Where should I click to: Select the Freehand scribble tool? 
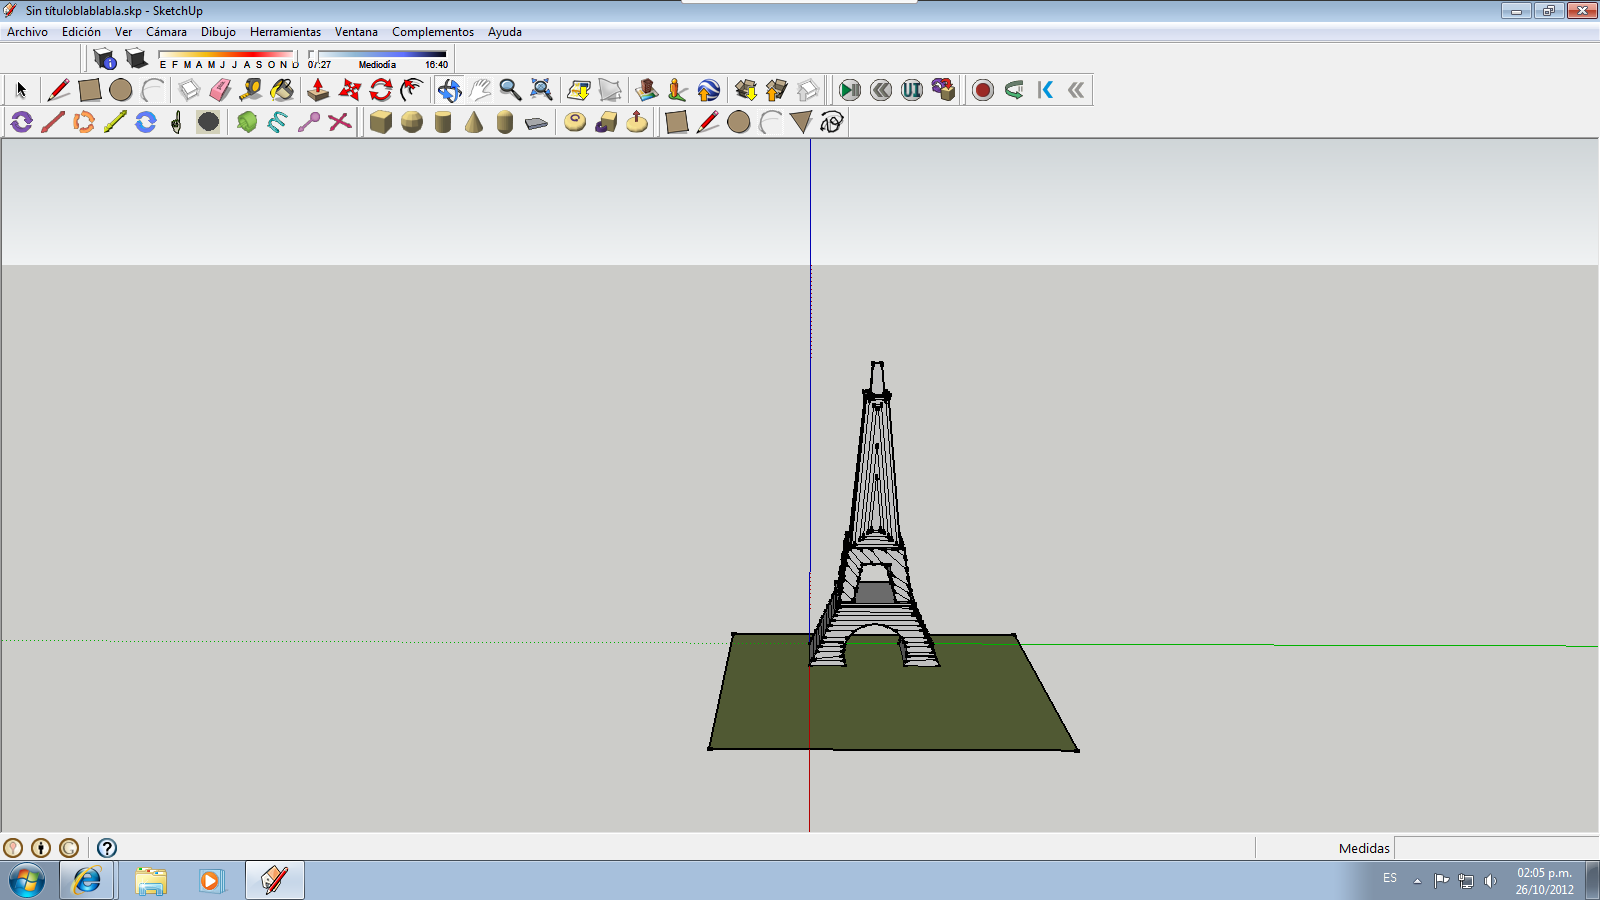(832, 122)
